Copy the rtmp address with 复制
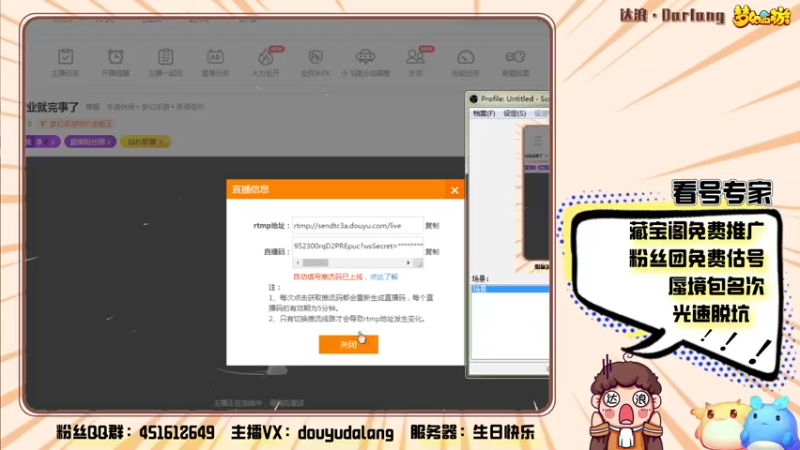Image resolution: width=800 pixels, height=450 pixels. tap(432, 226)
